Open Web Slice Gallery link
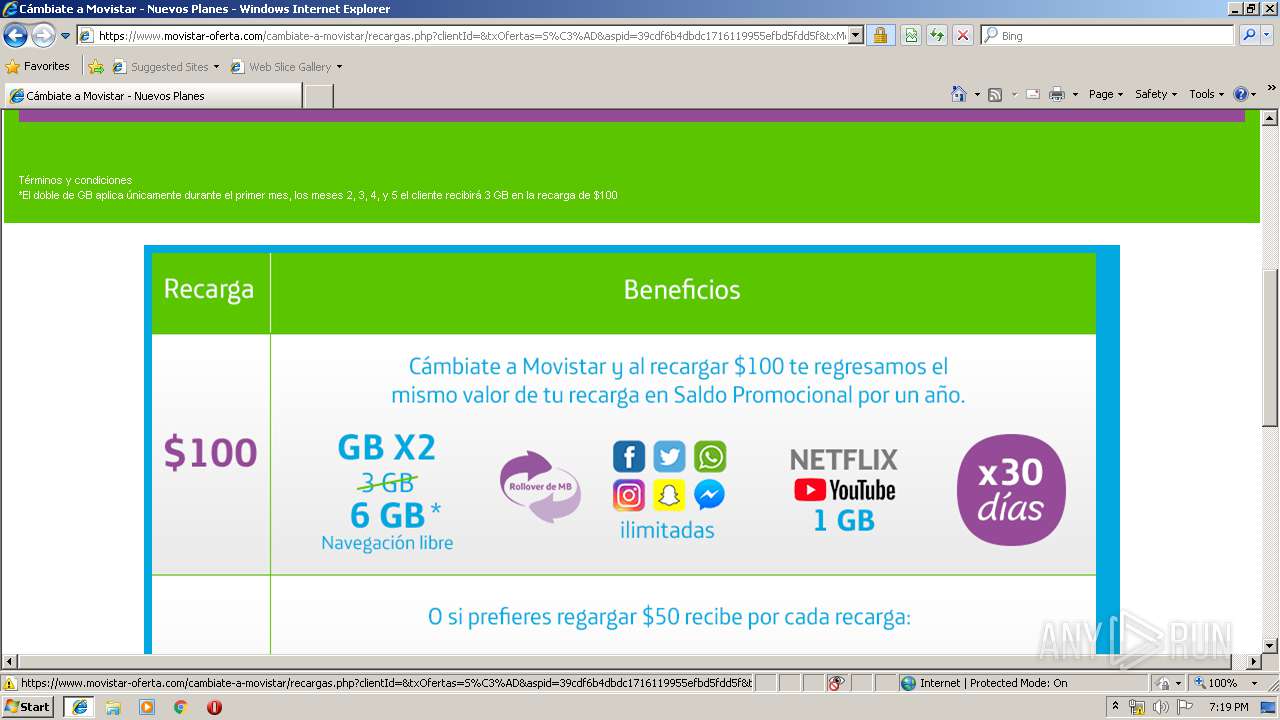This screenshot has height=720, width=1280. (x=286, y=67)
